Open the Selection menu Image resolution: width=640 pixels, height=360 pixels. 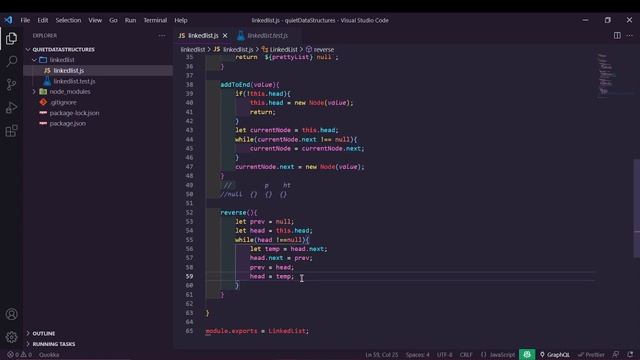[x=68, y=20]
